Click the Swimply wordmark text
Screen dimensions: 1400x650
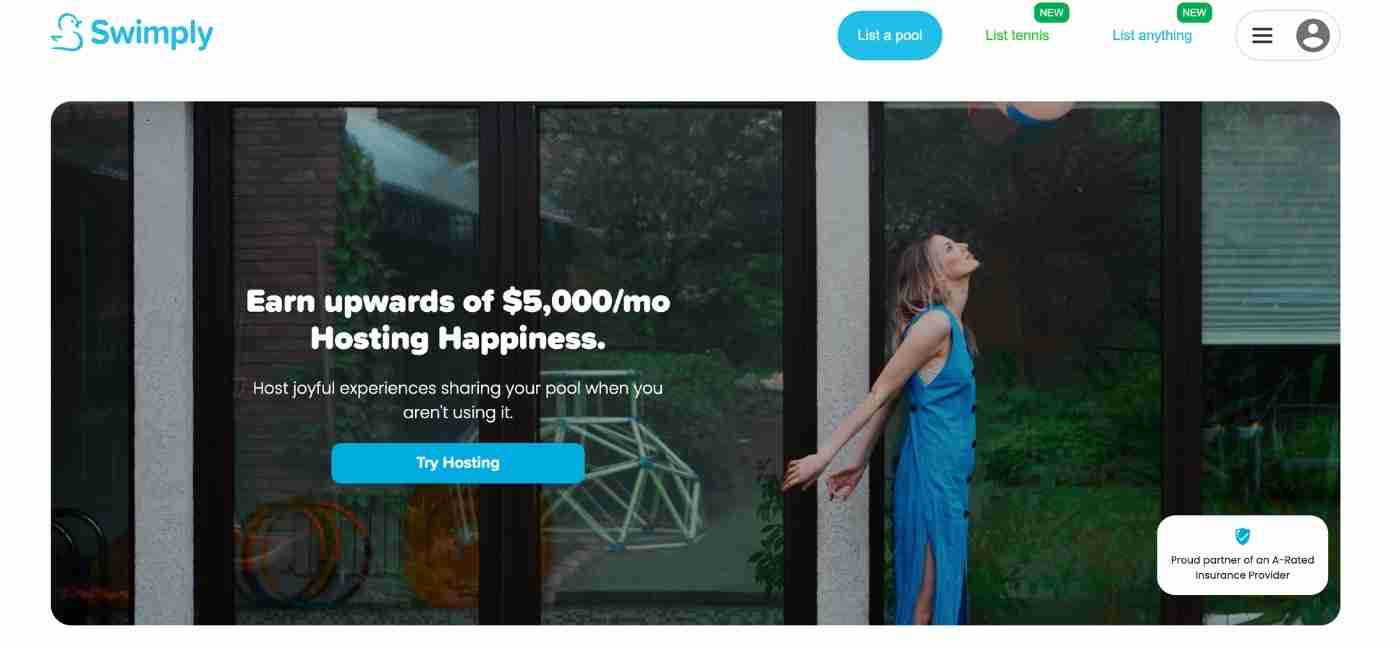coord(152,33)
